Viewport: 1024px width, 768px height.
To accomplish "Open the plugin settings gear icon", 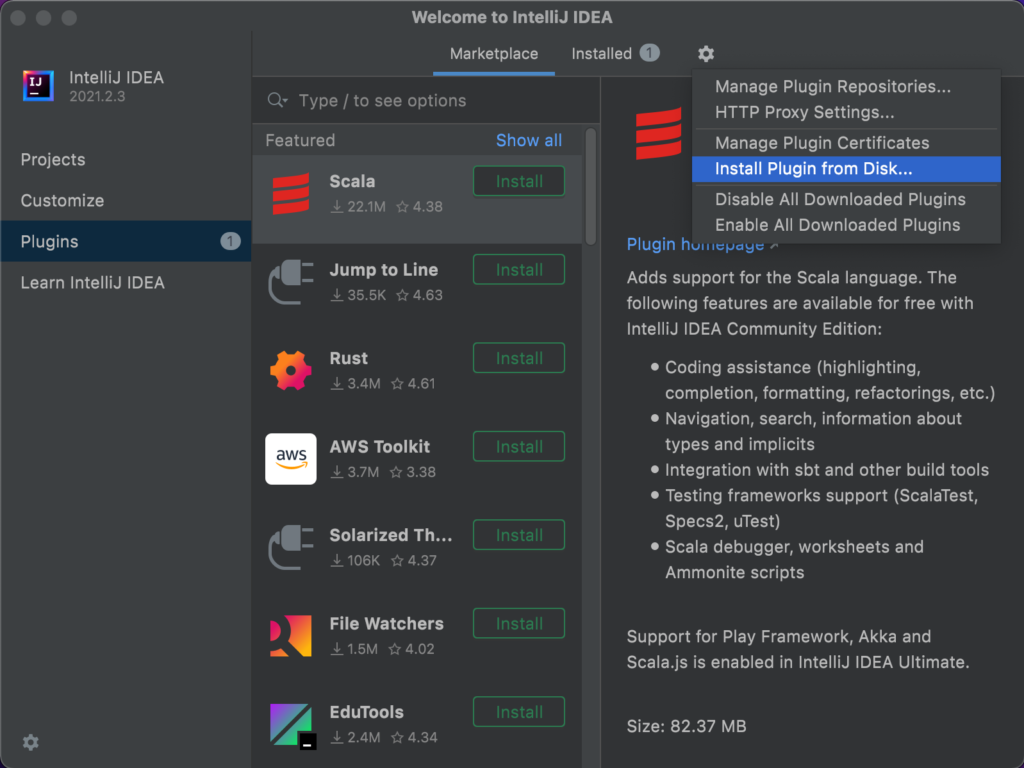I will [705, 55].
